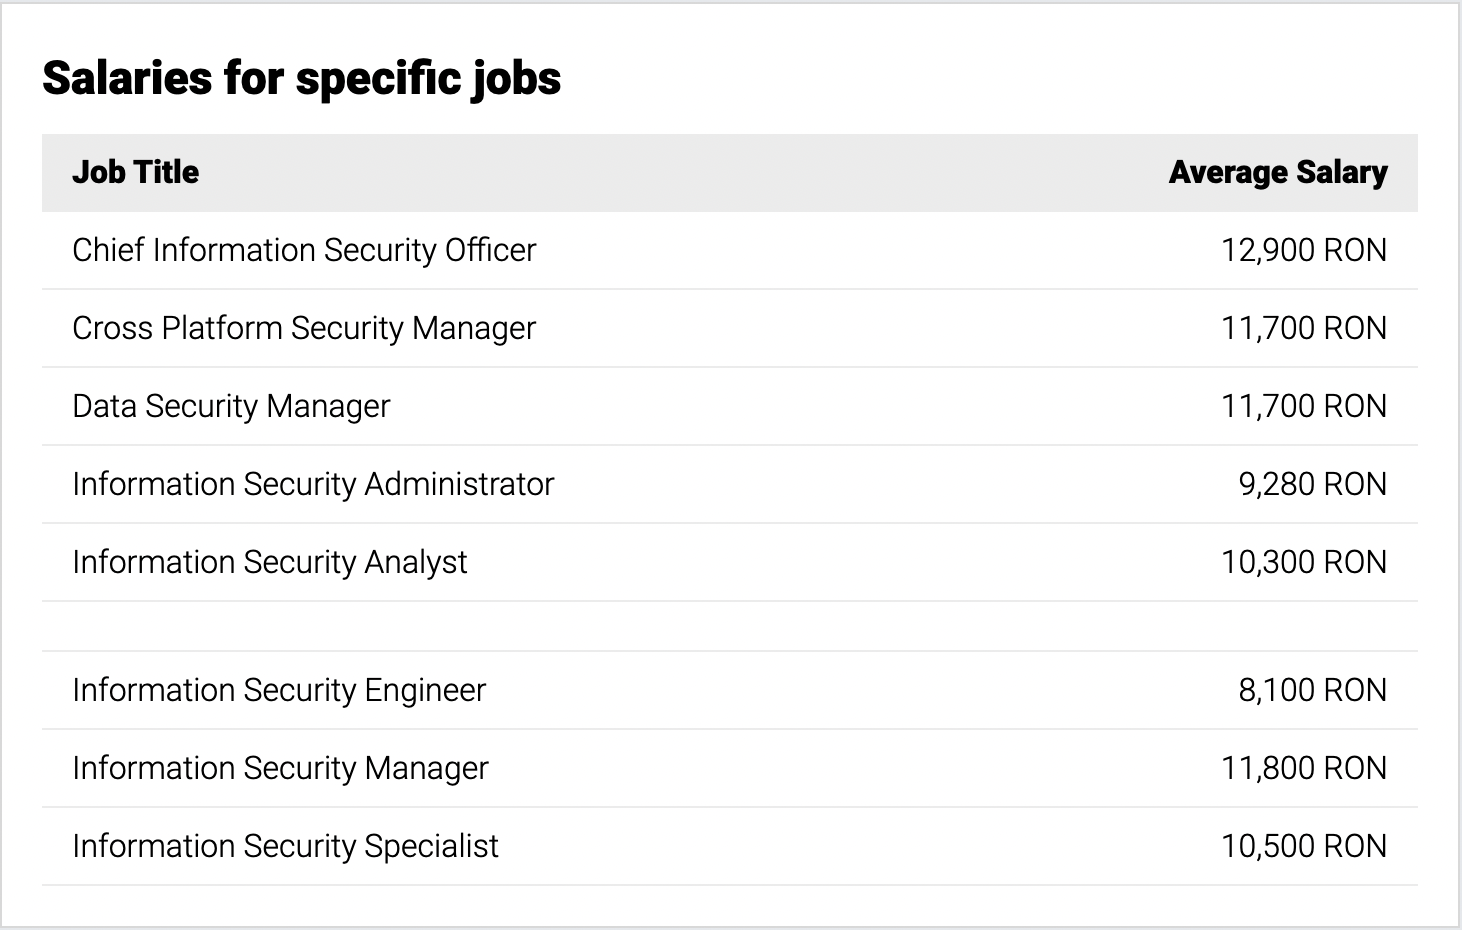The image size is (1462, 930).
Task: Click the Job Title column header
Action: coord(136,172)
